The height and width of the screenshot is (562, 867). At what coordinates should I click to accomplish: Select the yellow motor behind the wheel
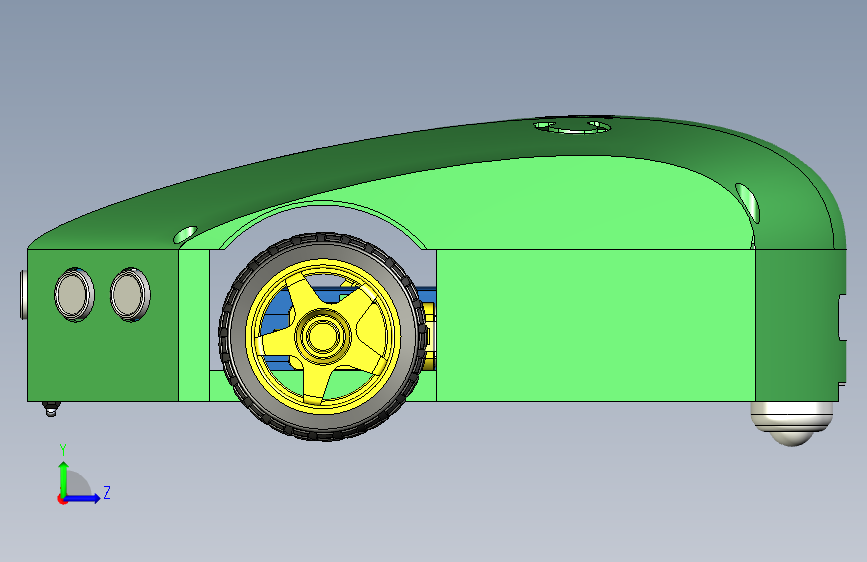430,336
